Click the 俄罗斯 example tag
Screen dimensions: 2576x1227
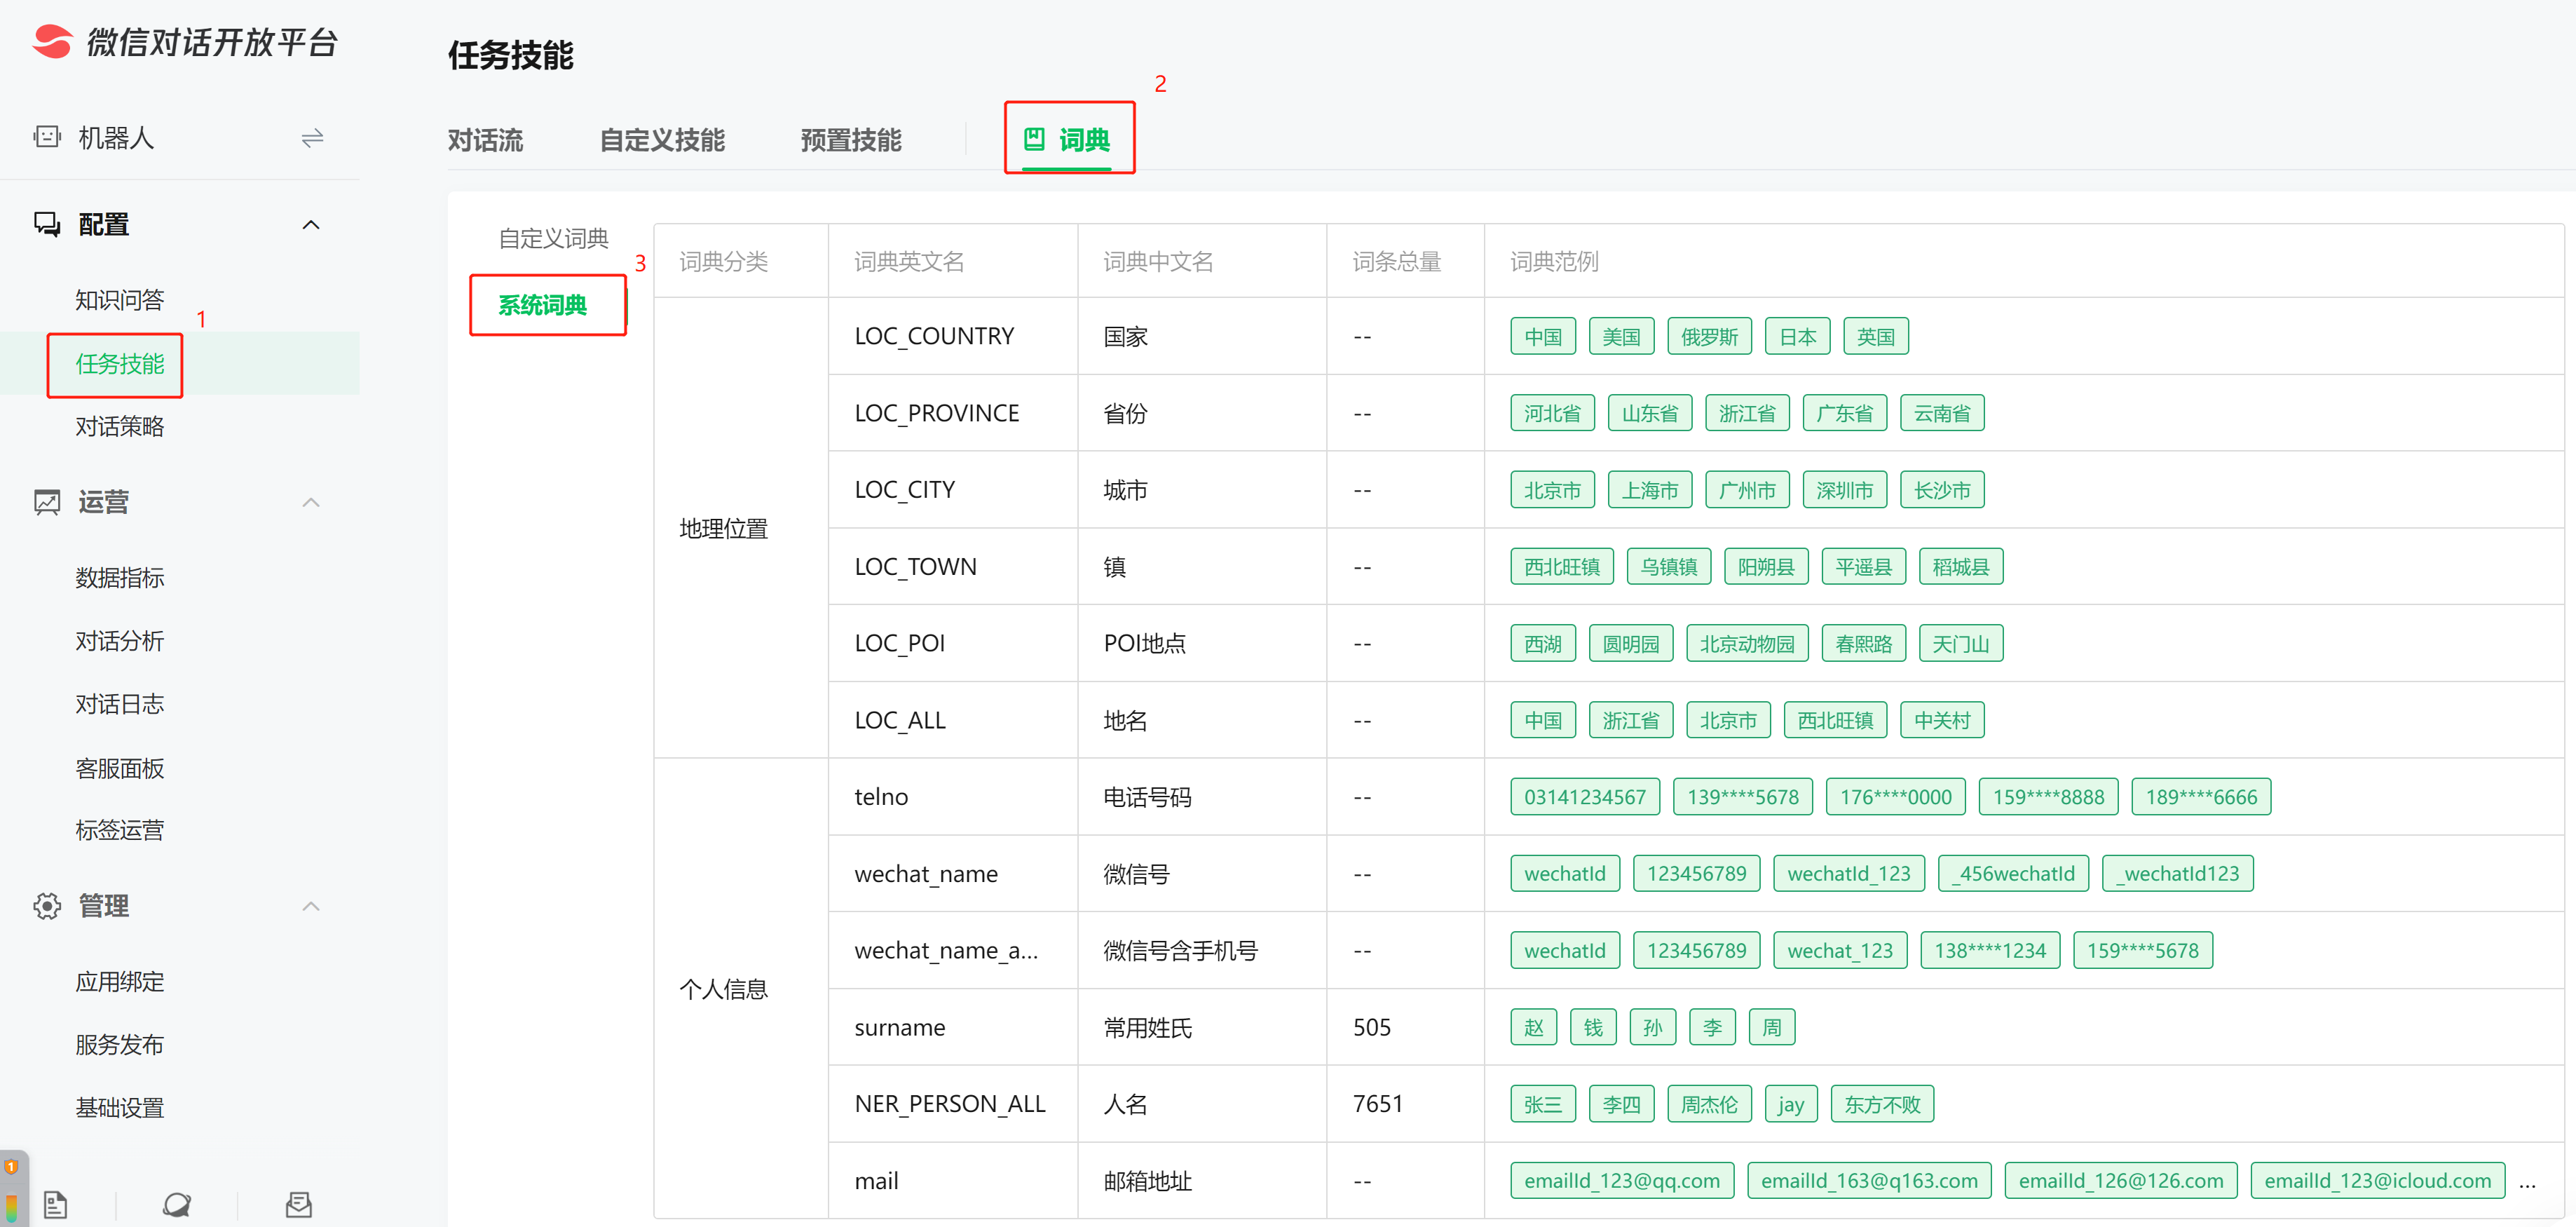[1709, 337]
